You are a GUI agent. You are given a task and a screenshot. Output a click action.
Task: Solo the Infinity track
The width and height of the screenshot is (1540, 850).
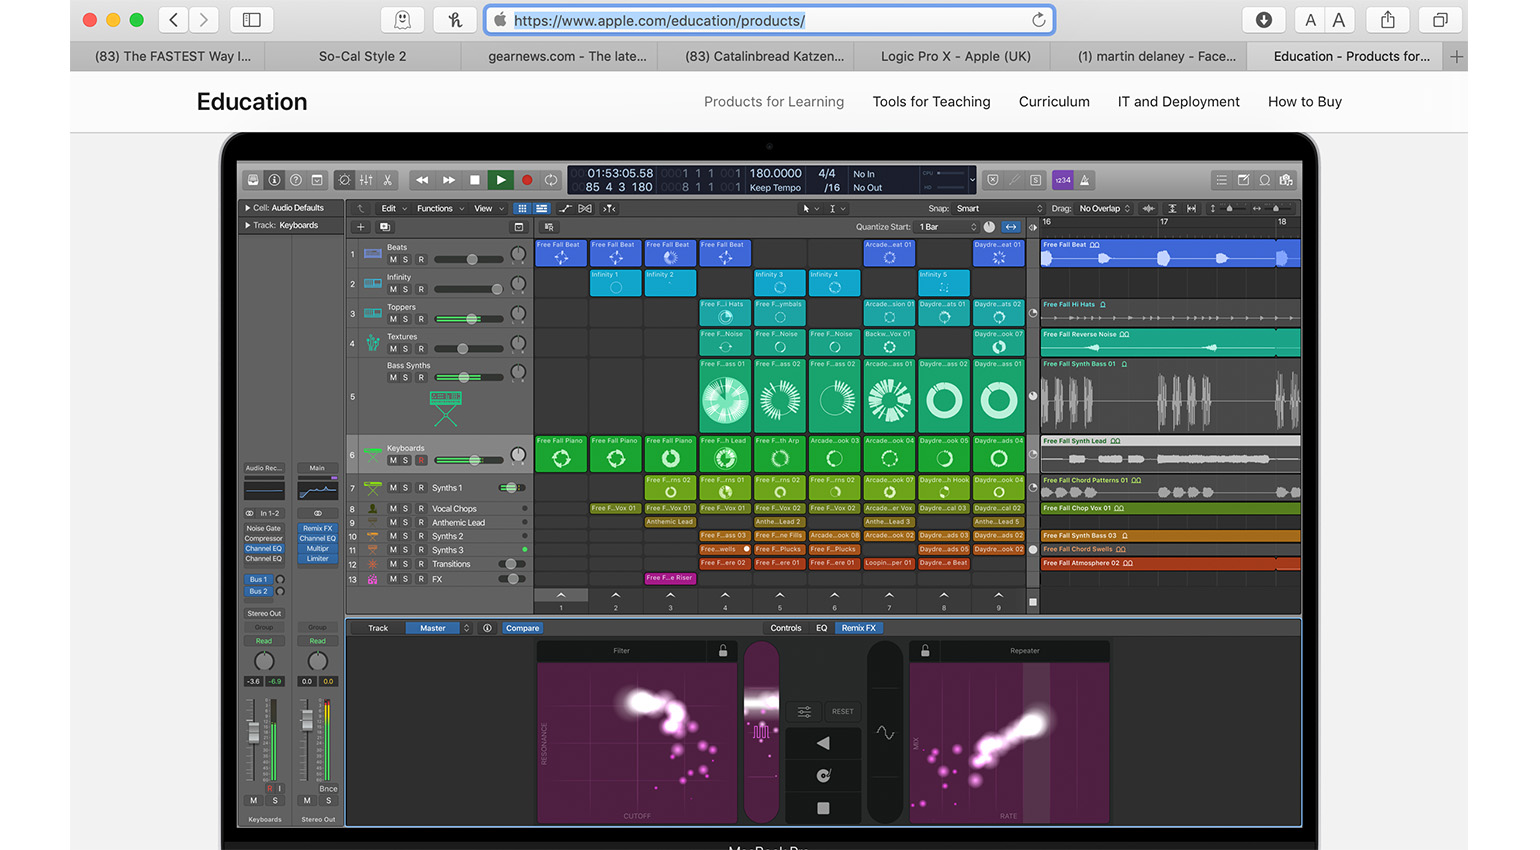point(405,289)
